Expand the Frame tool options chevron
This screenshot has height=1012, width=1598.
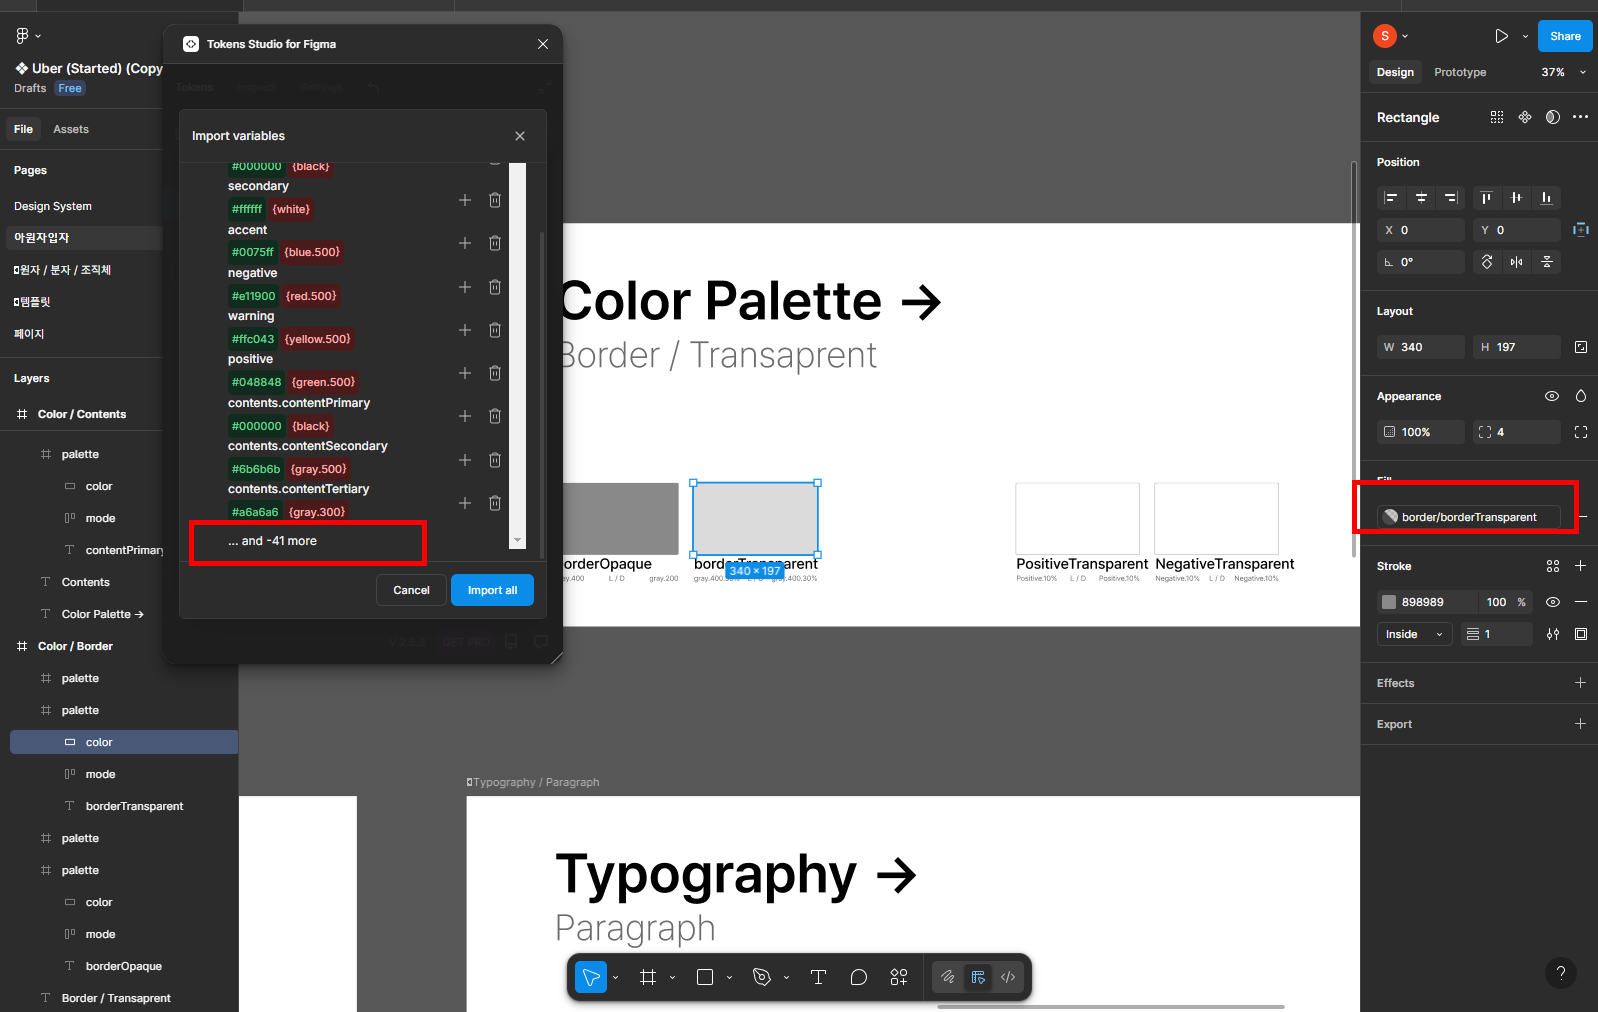672,977
